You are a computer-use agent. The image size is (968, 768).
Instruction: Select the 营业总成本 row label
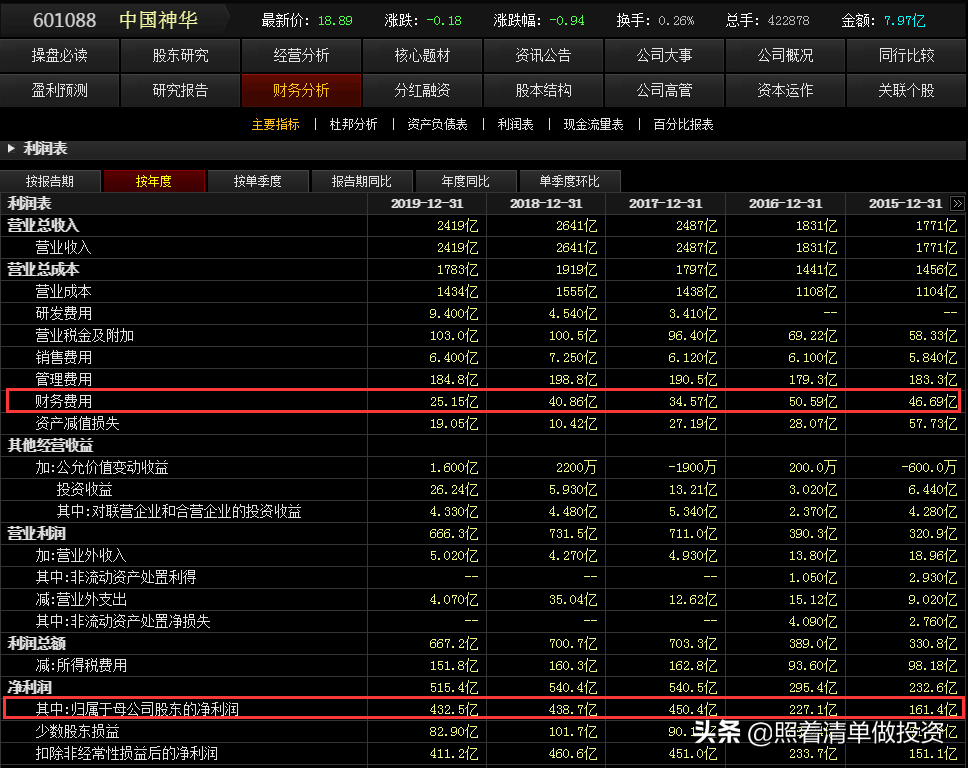43,270
